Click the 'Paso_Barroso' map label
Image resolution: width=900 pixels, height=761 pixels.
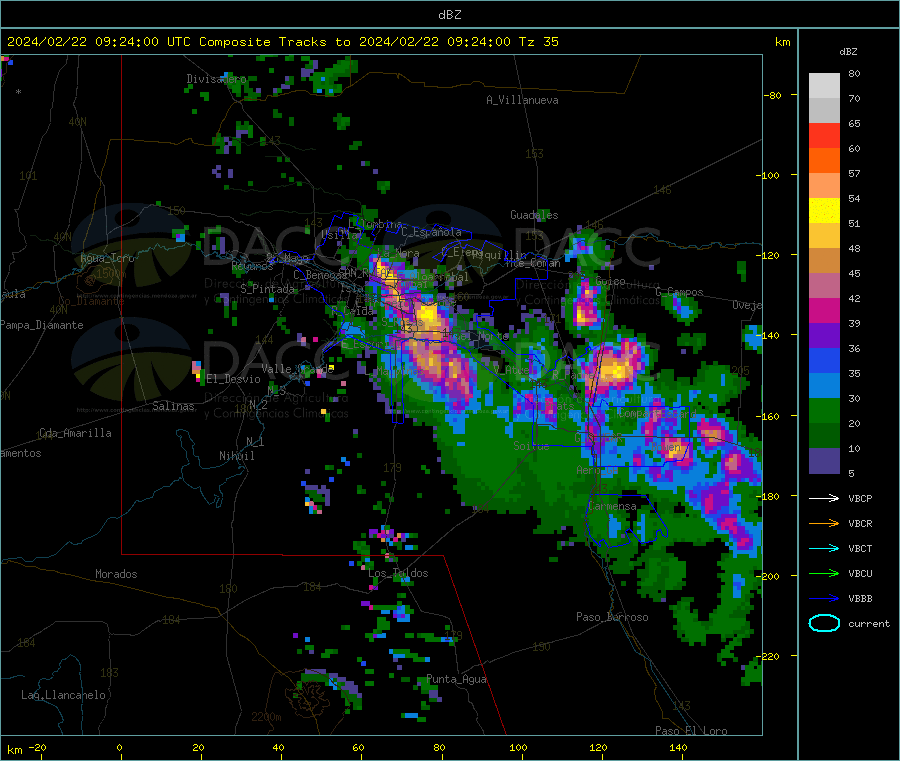pos(612,617)
